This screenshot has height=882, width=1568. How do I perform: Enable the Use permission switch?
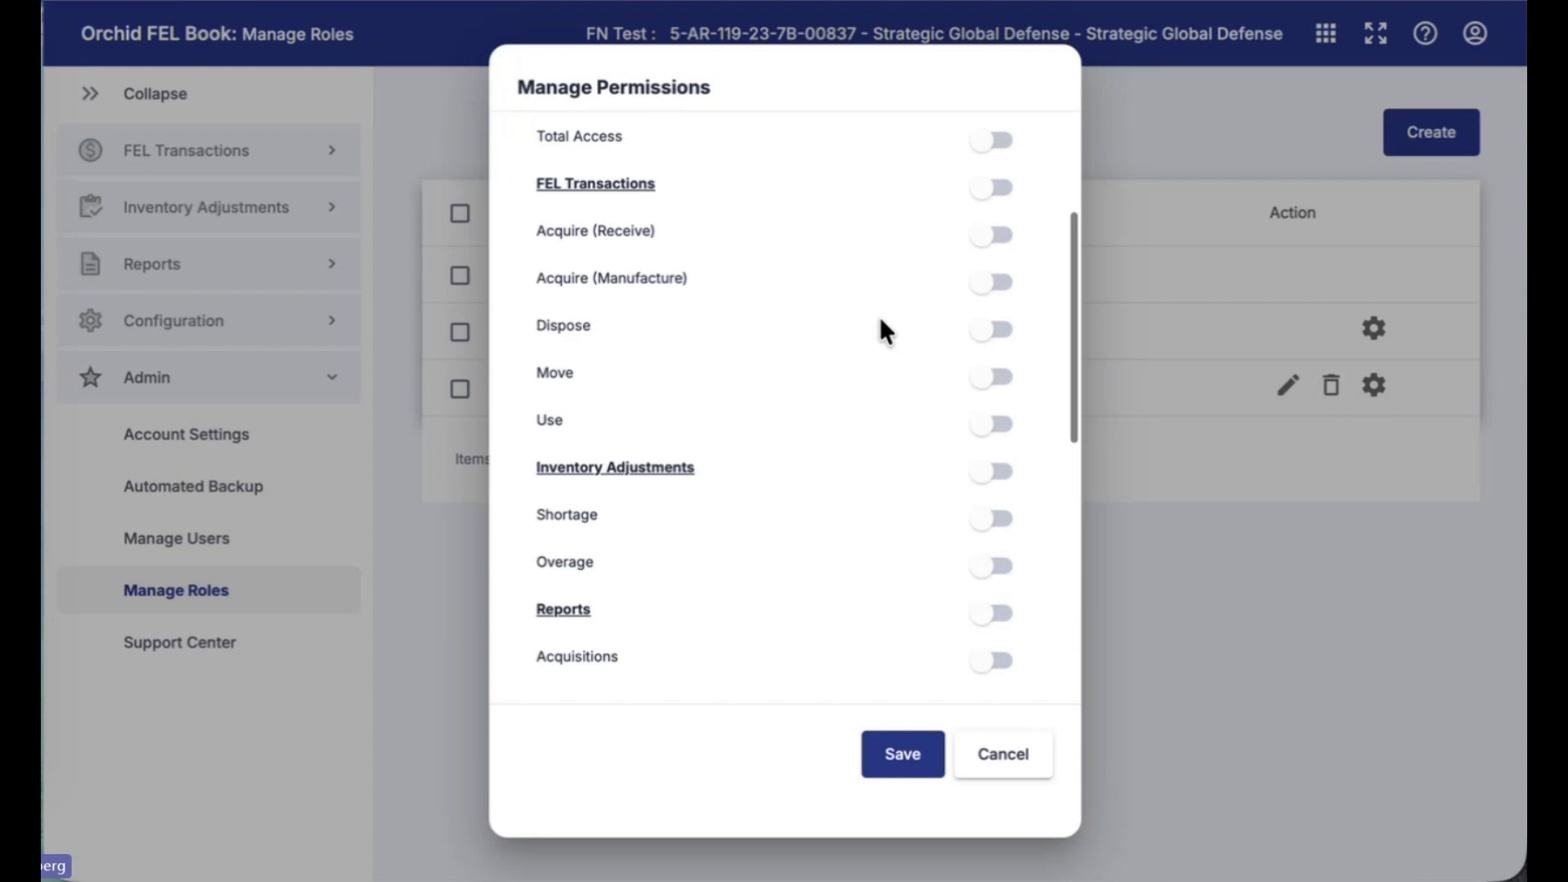click(991, 424)
